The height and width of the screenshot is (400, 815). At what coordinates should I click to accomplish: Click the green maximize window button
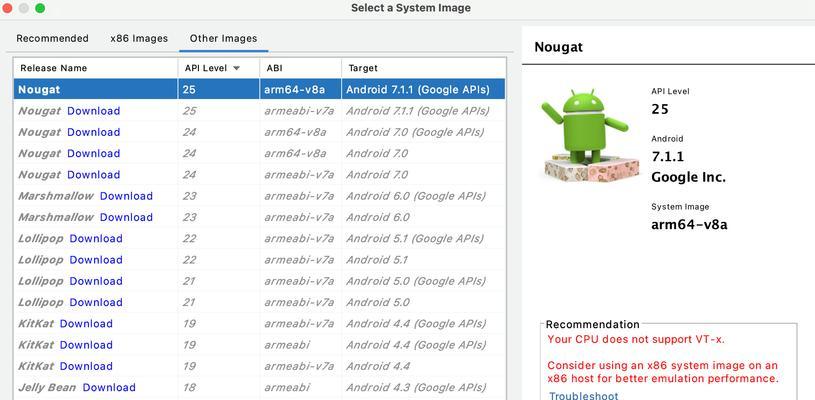40,8
